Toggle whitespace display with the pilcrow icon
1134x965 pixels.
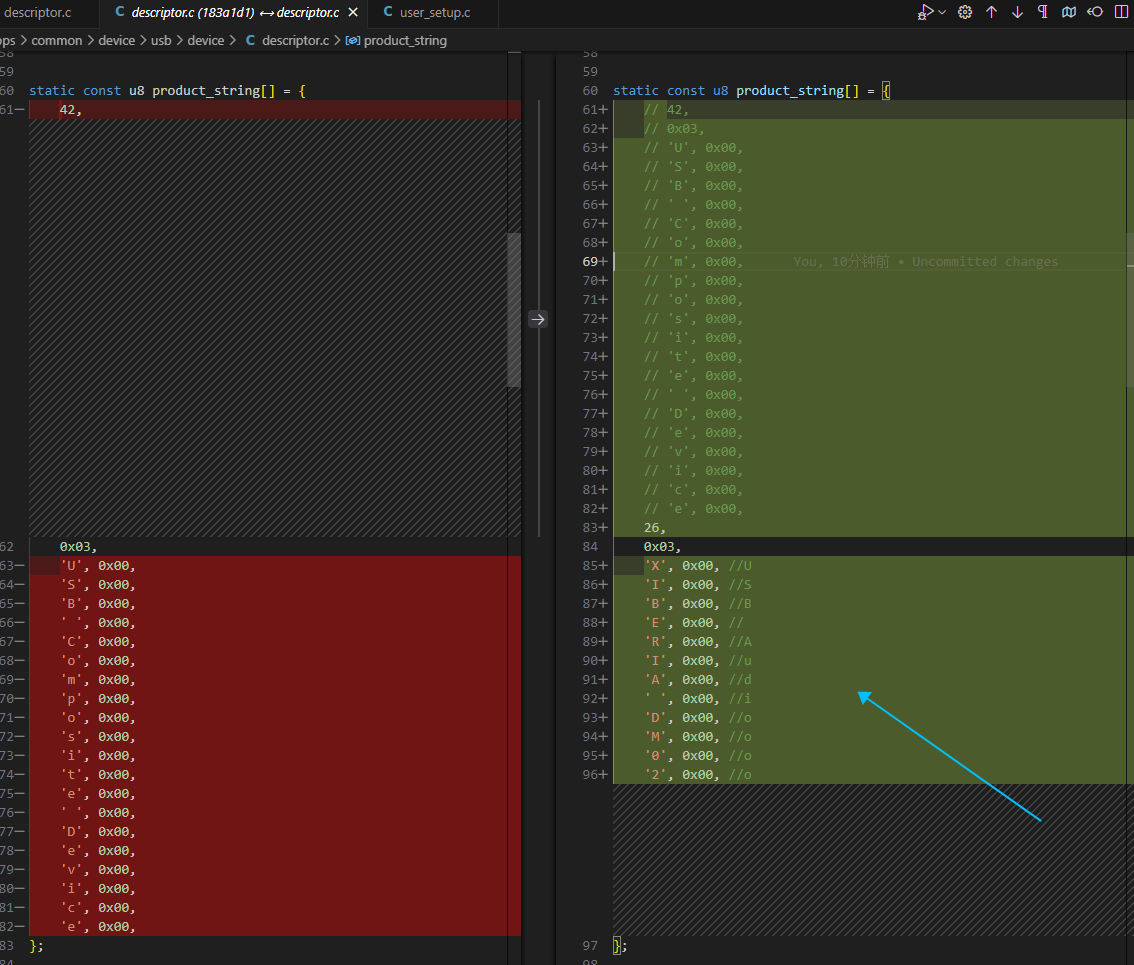point(1043,12)
